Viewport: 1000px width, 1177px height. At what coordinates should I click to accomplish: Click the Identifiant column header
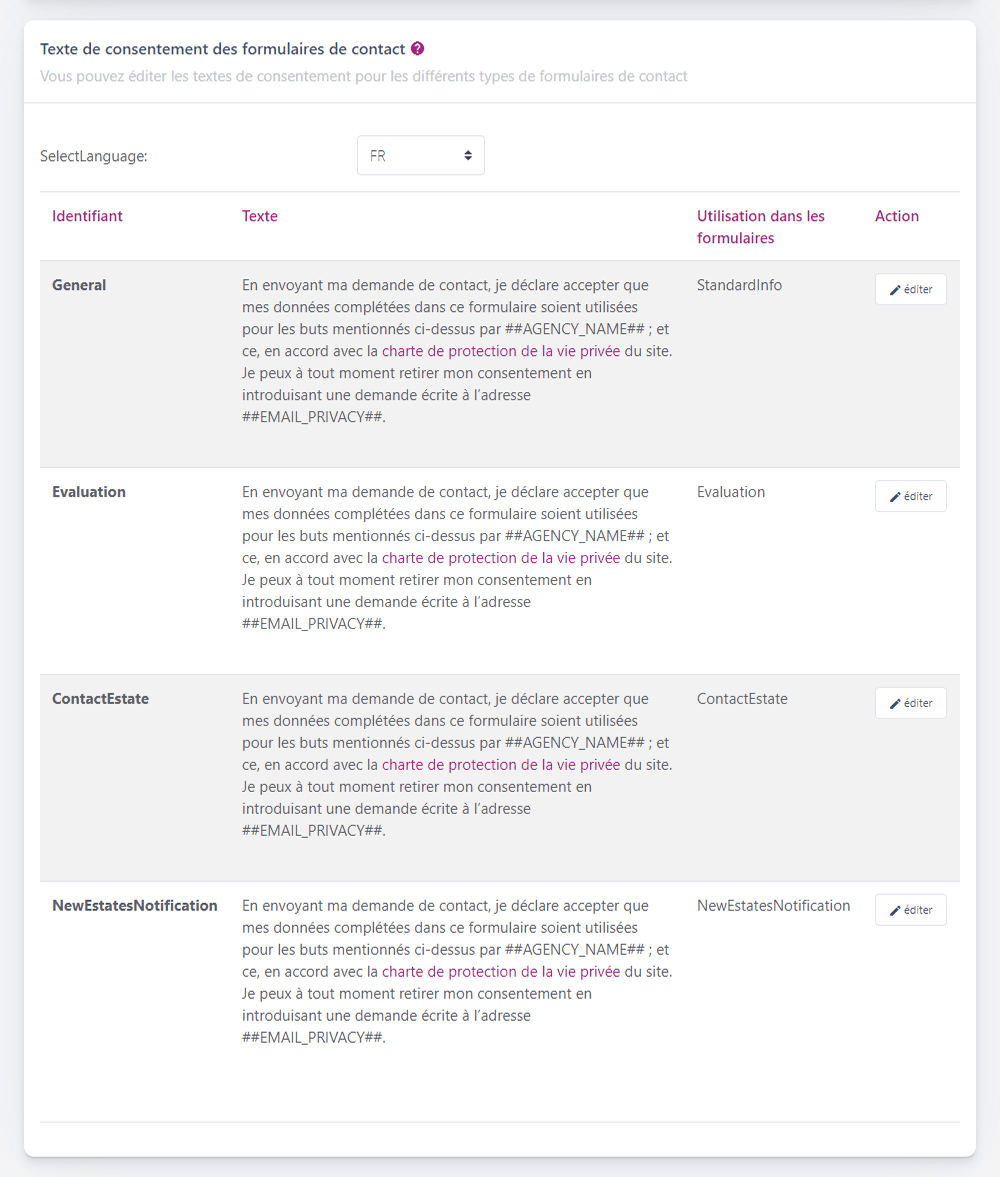87,216
